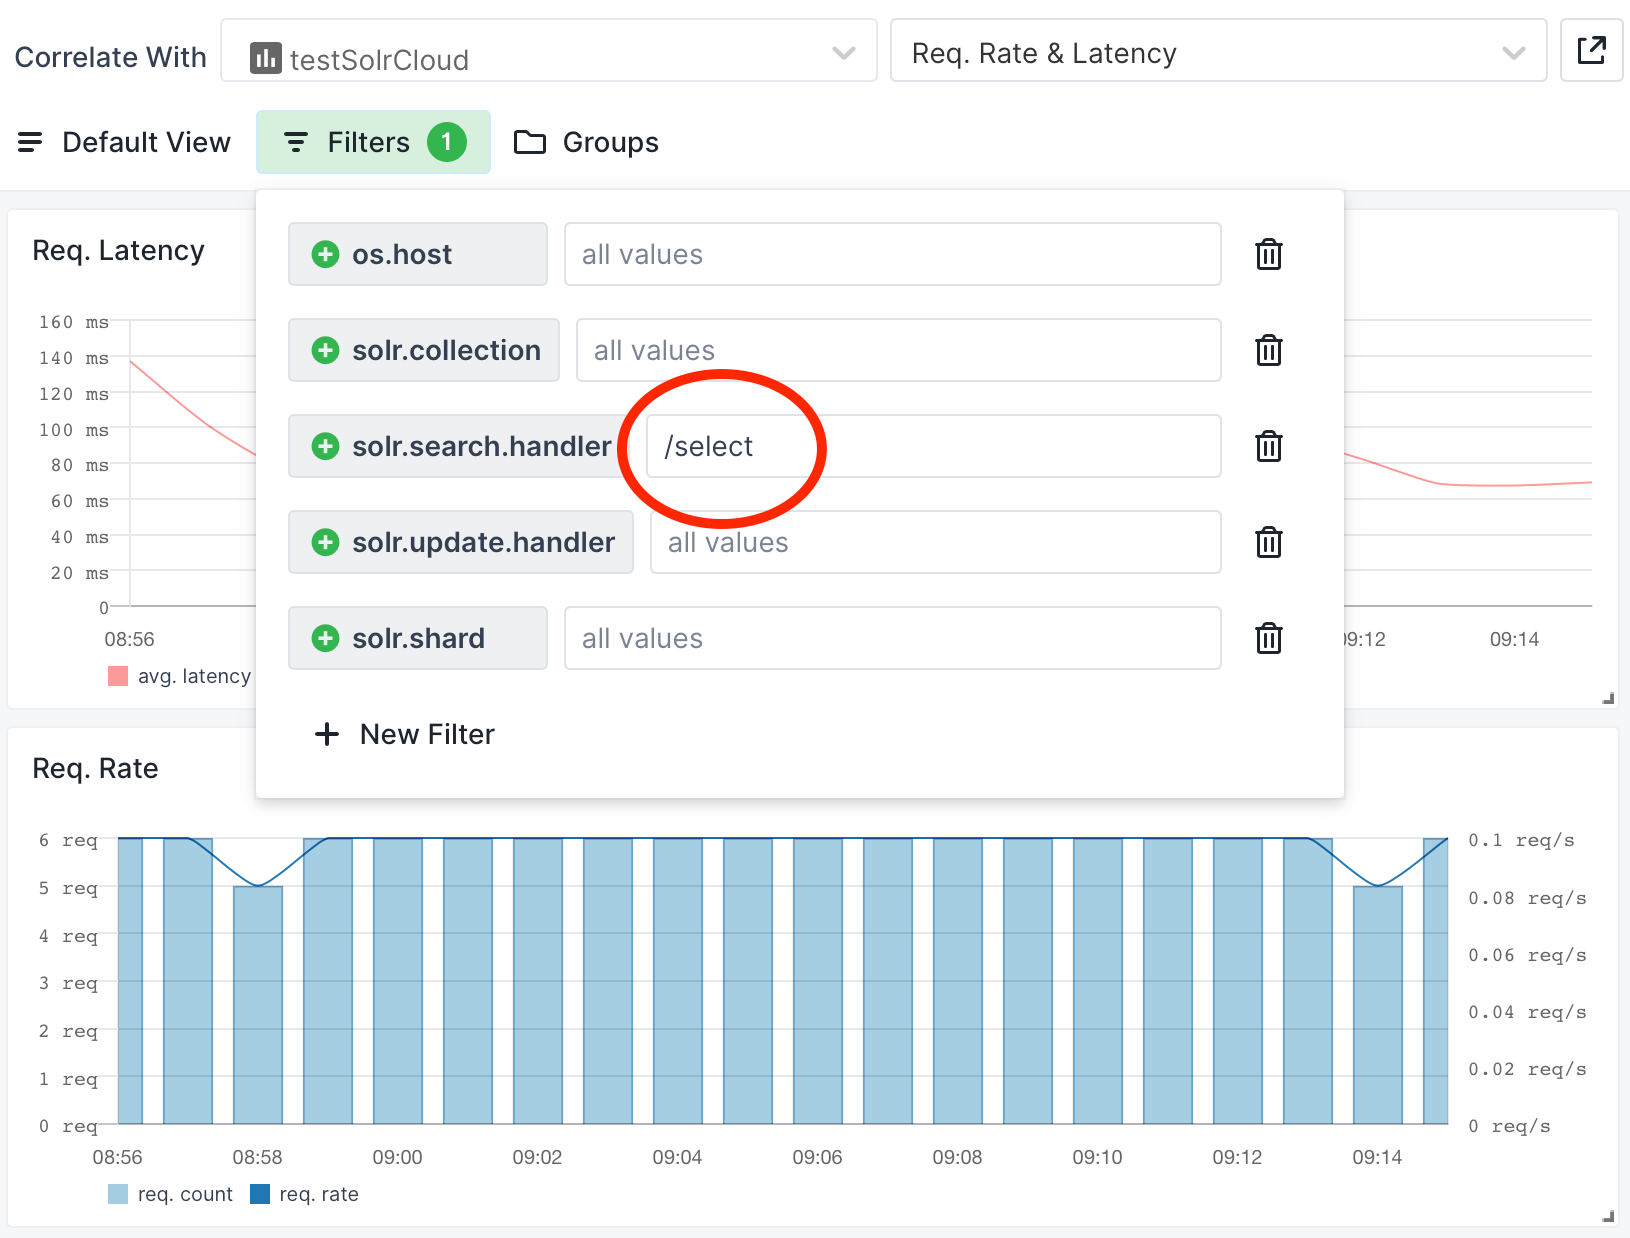Screen dimensions: 1630x1238
Task: Click the active filter count badge
Action: [x=447, y=142]
